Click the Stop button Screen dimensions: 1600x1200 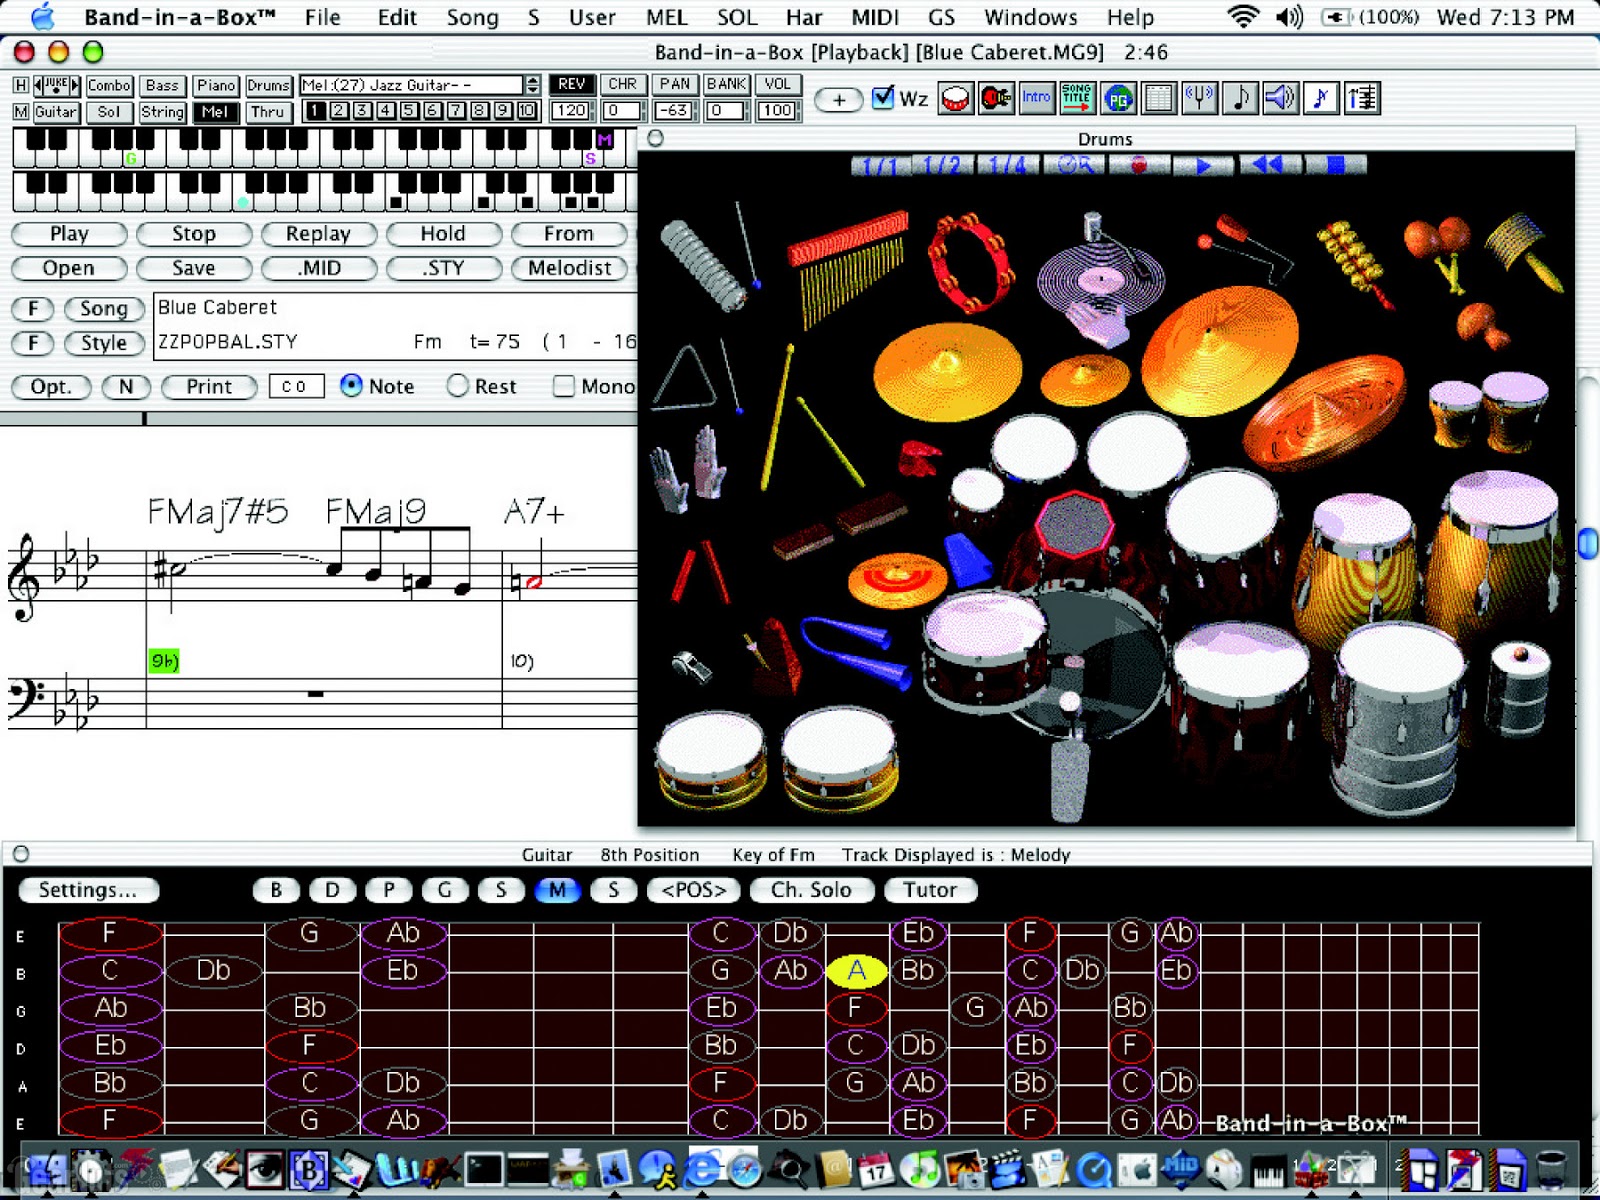tap(193, 234)
